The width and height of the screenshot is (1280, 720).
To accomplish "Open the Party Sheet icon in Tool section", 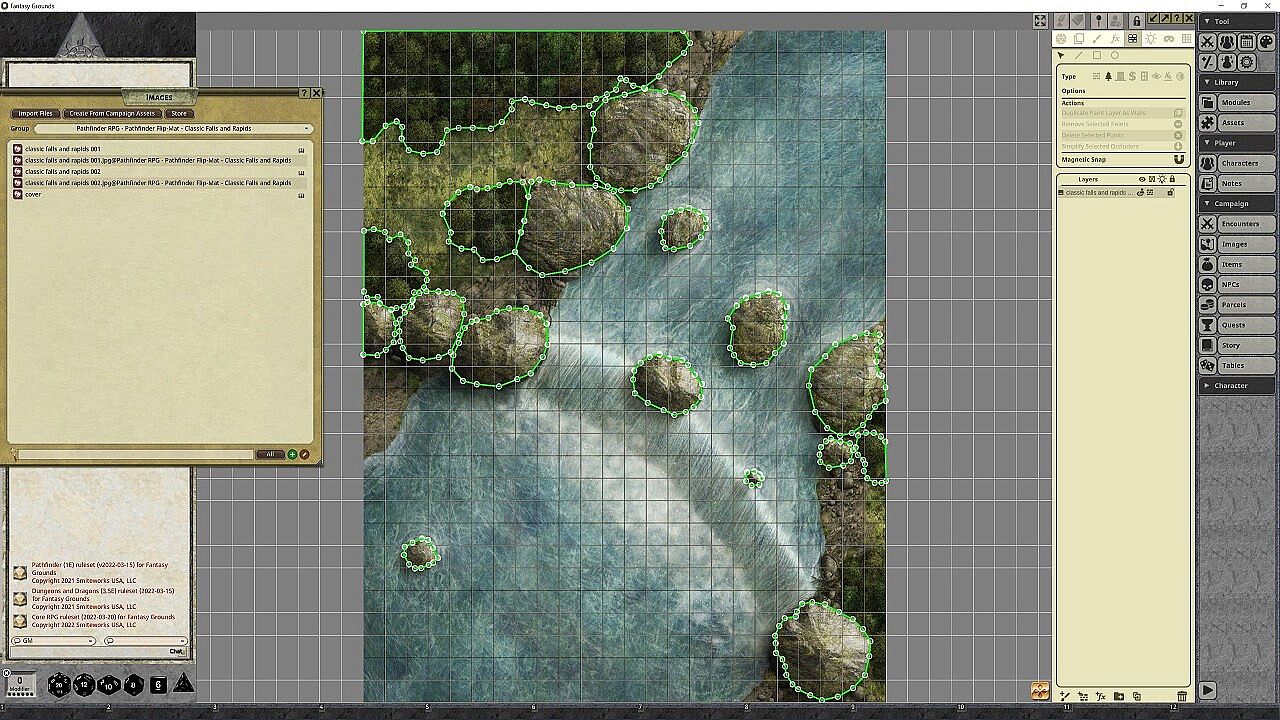I will click(1227, 42).
